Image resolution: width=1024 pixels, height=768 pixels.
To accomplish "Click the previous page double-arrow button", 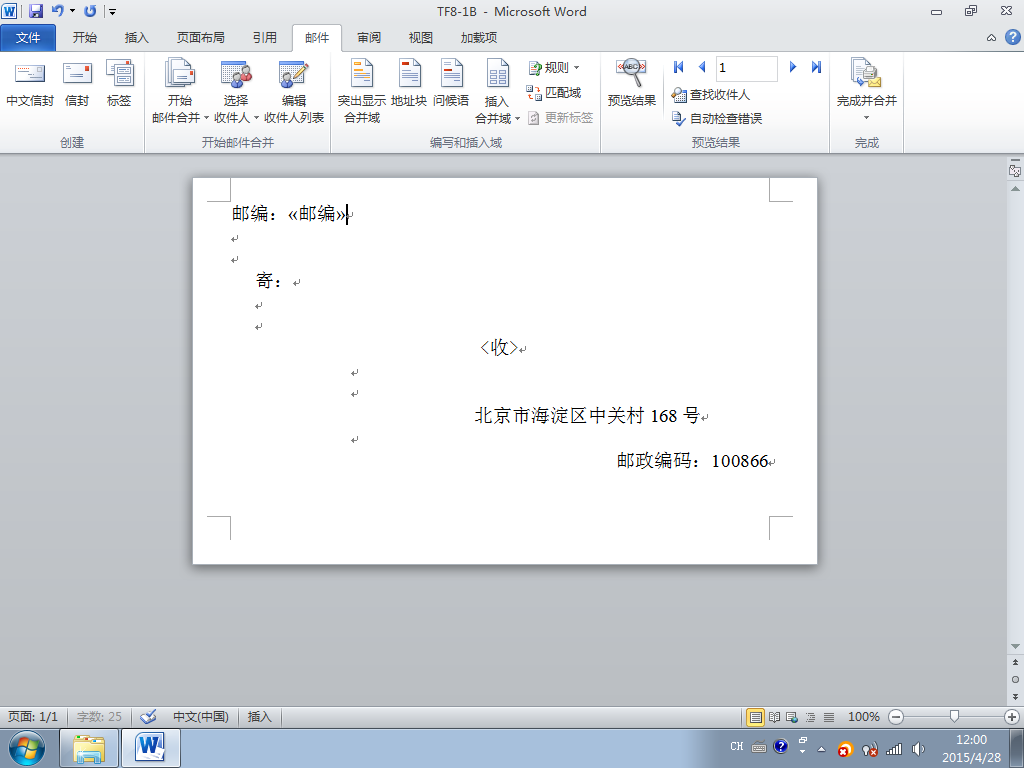I will [1015, 662].
